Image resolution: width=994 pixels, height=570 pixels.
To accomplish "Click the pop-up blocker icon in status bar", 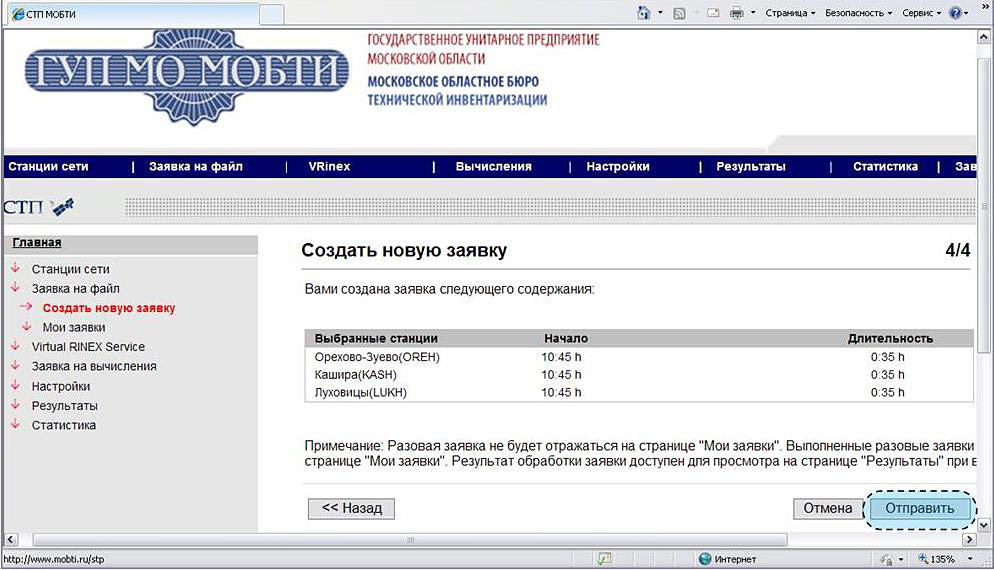I will pos(605,559).
